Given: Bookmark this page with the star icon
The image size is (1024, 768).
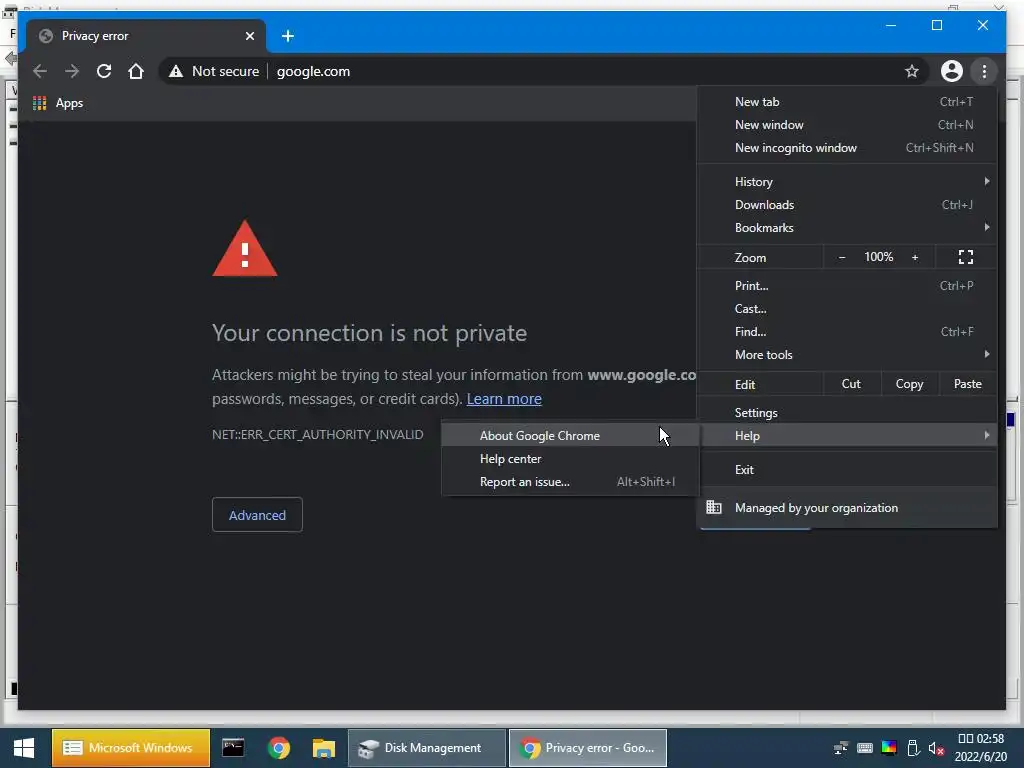Looking at the screenshot, I should [x=912, y=71].
